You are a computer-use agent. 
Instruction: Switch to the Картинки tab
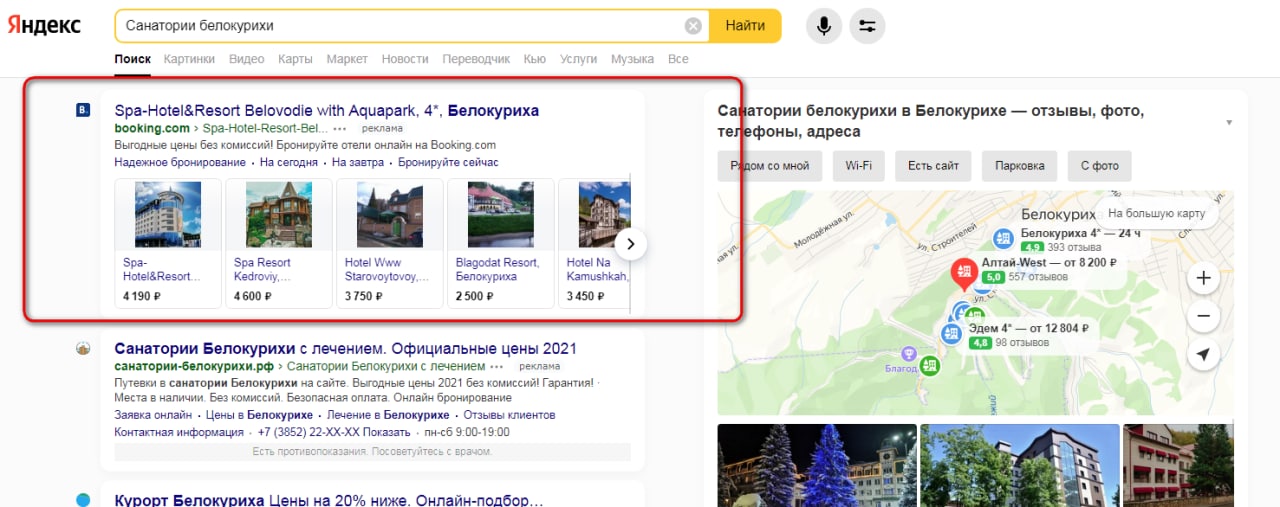pyautogui.click(x=189, y=59)
